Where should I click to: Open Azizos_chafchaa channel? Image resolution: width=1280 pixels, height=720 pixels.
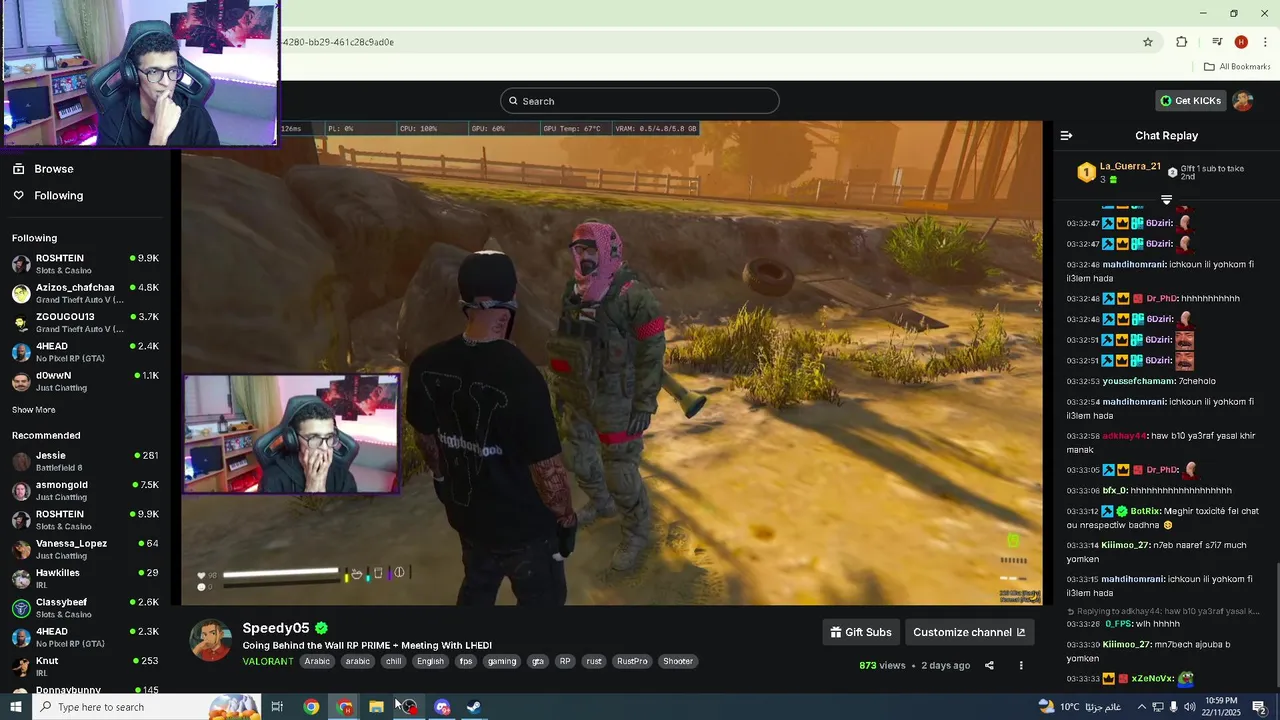click(85, 293)
